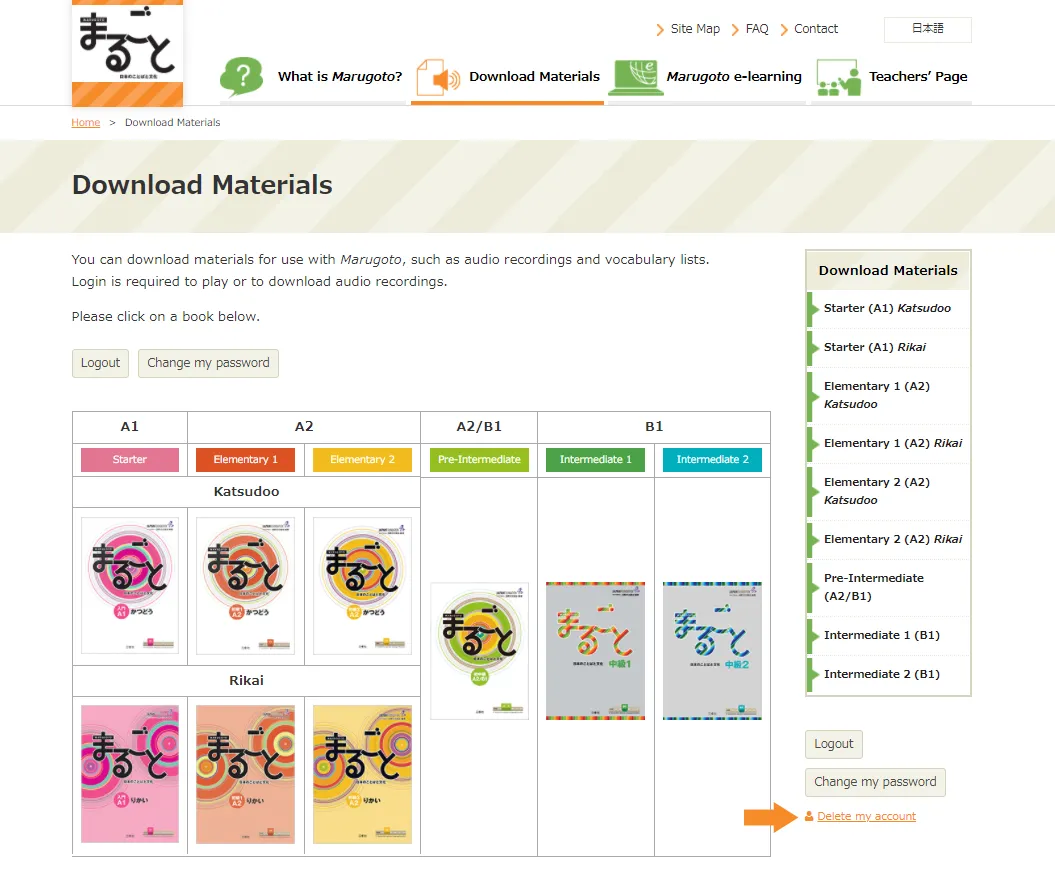Click the A2 column header
Screen dimensions: 1055x890
point(304,427)
